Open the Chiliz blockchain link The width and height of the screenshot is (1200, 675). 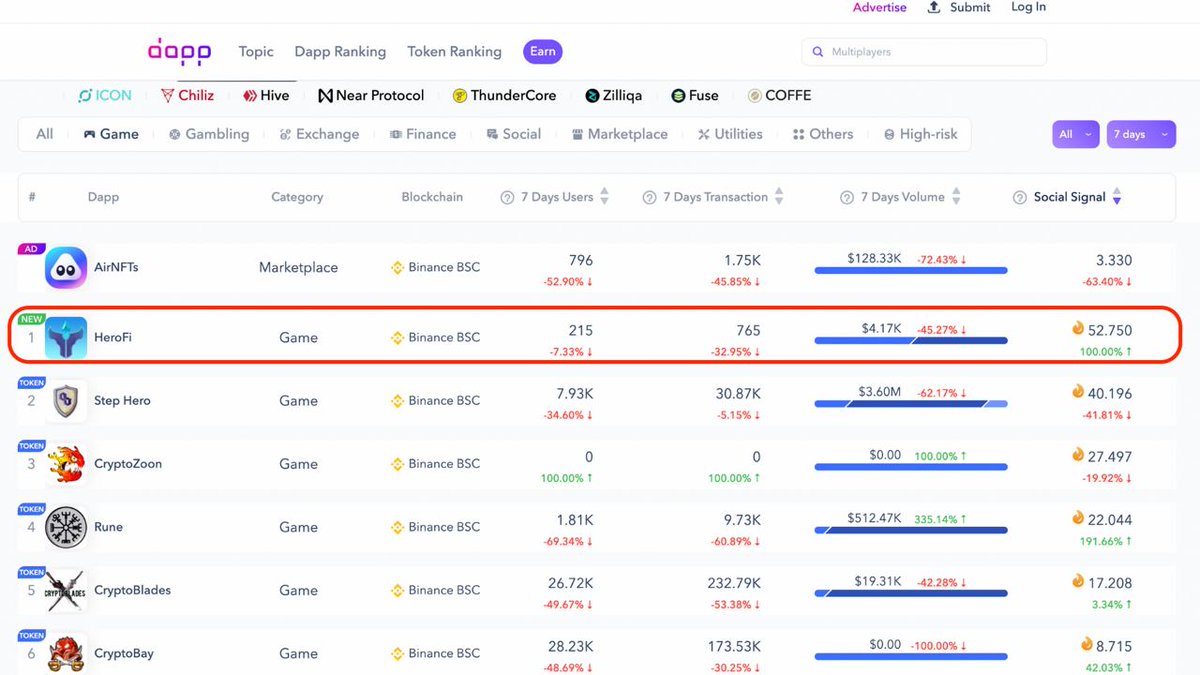187,96
